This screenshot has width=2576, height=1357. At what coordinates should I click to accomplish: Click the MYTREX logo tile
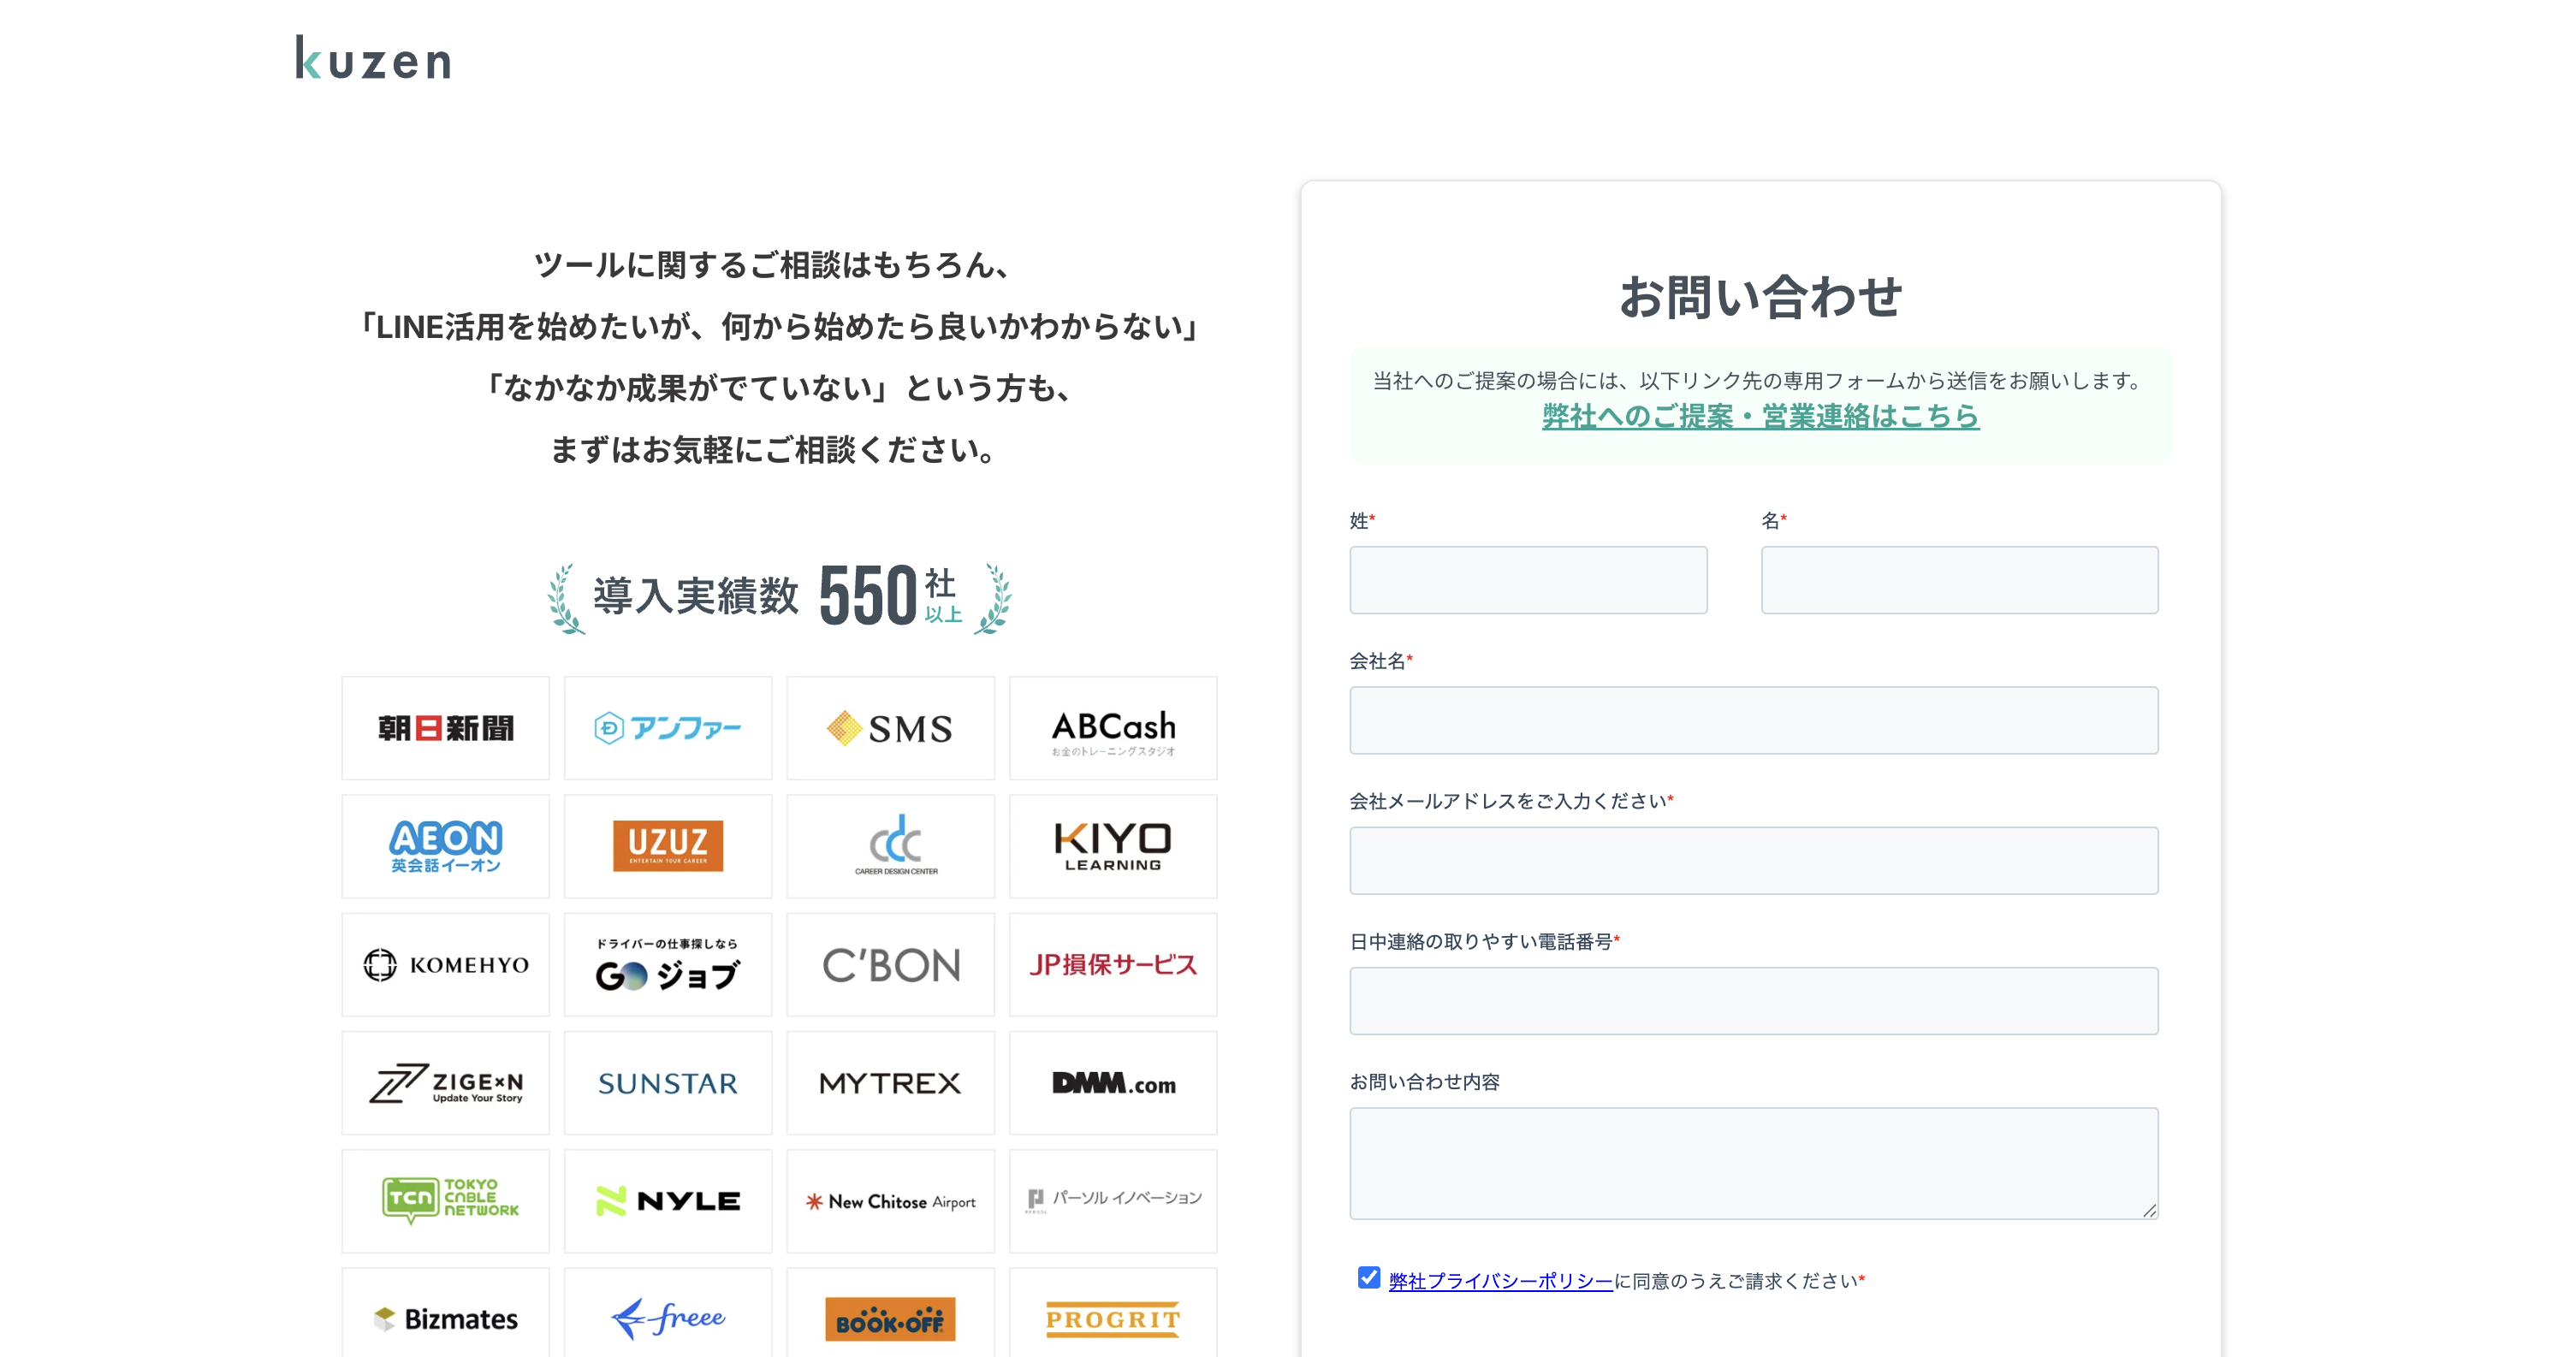pyautogui.click(x=891, y=1083)
